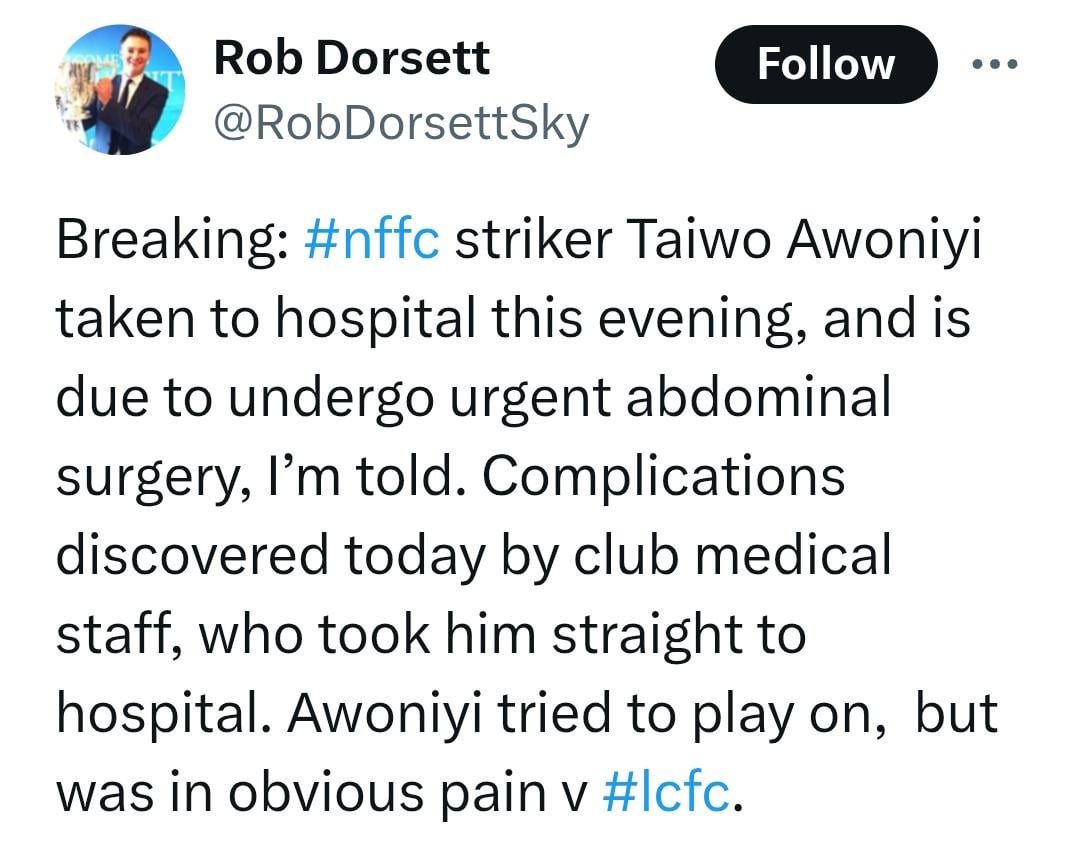Open the @RobDorsettSky handle link
This screenshot has width=1080, height=867.
point(402,124)
